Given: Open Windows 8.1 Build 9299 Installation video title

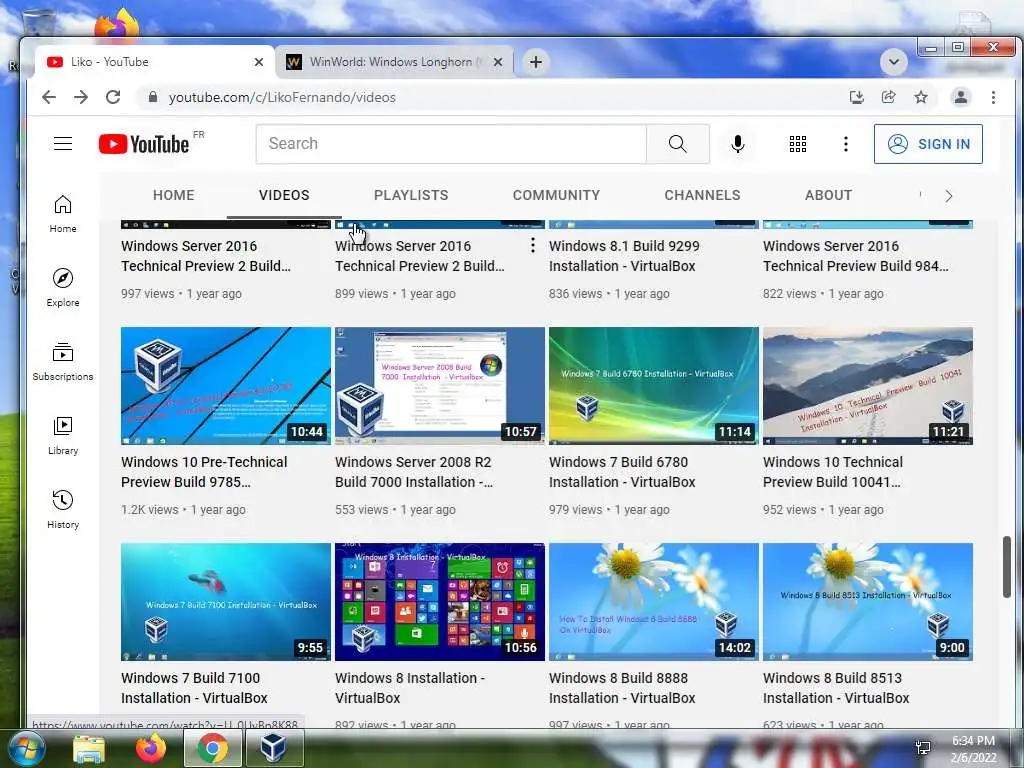Looking at the screenshot, I should (x=624, y=256).
